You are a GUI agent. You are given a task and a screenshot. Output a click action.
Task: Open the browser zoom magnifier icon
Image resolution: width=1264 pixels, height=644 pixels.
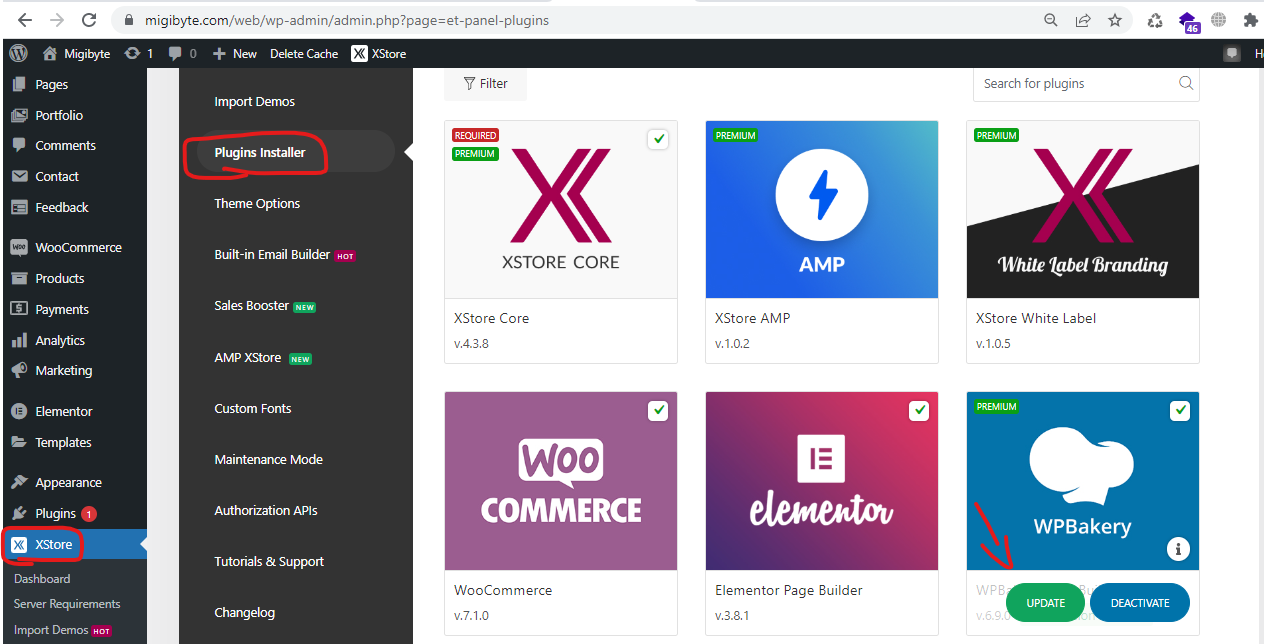point(1051,20)
